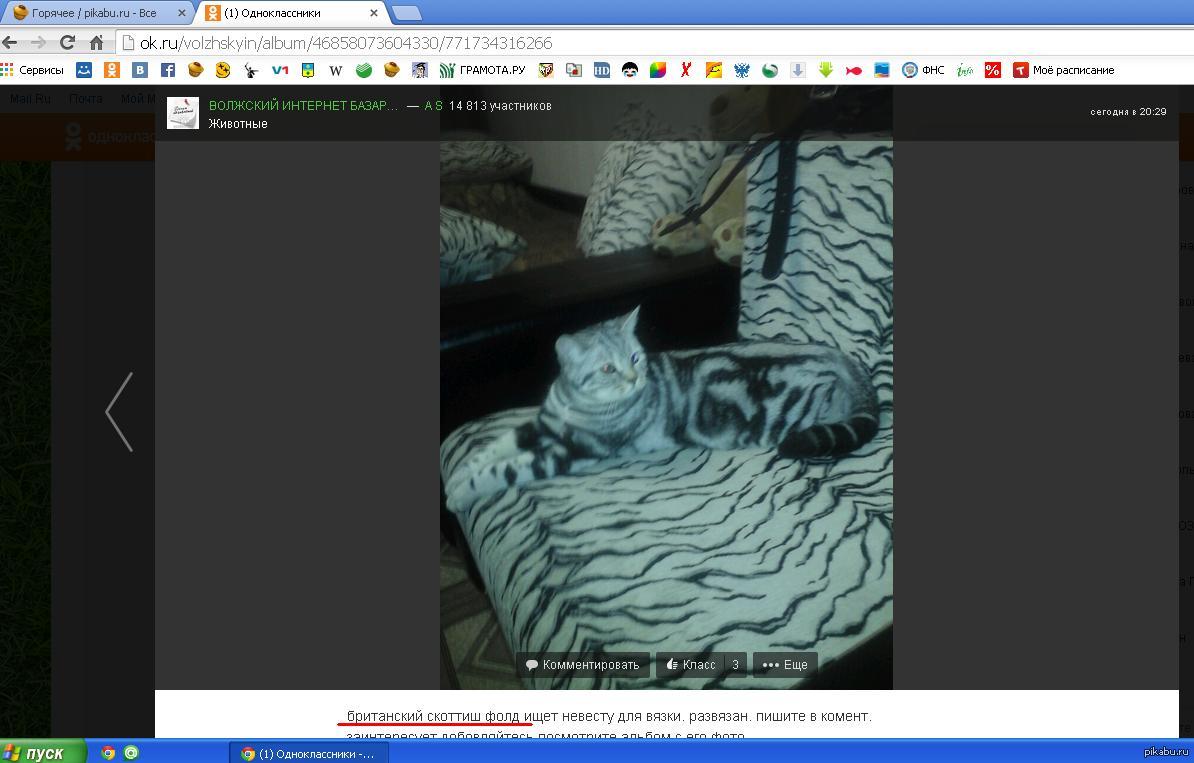Click the address bar URL field
Viewport: 1194px width, 763px height.
600,43
